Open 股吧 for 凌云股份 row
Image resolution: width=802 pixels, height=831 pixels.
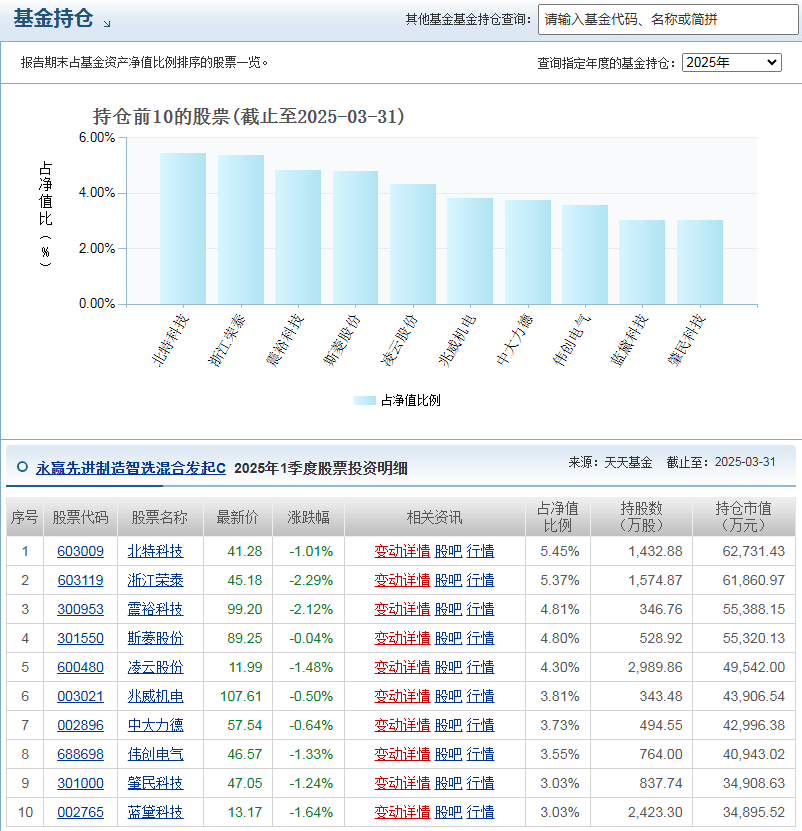coord(448,667)
